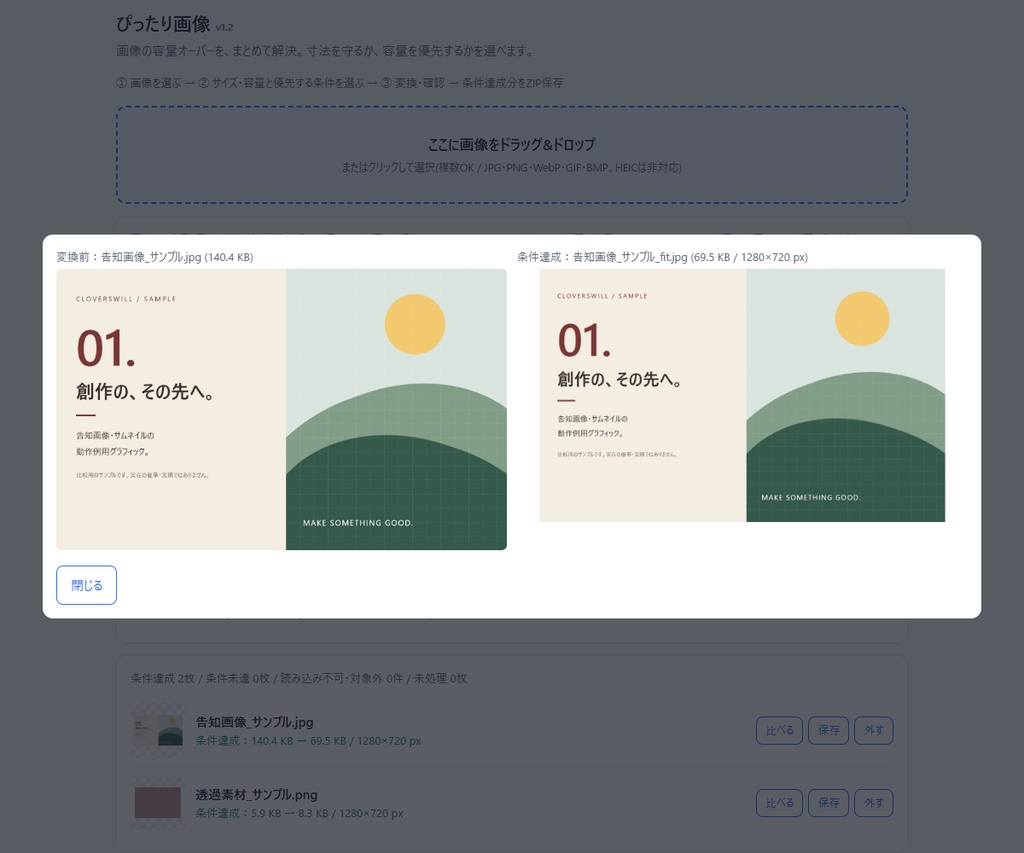
Task: Click the 外す button for 告知画像_サンプル.jpg
Action: [x=874, y=730]
